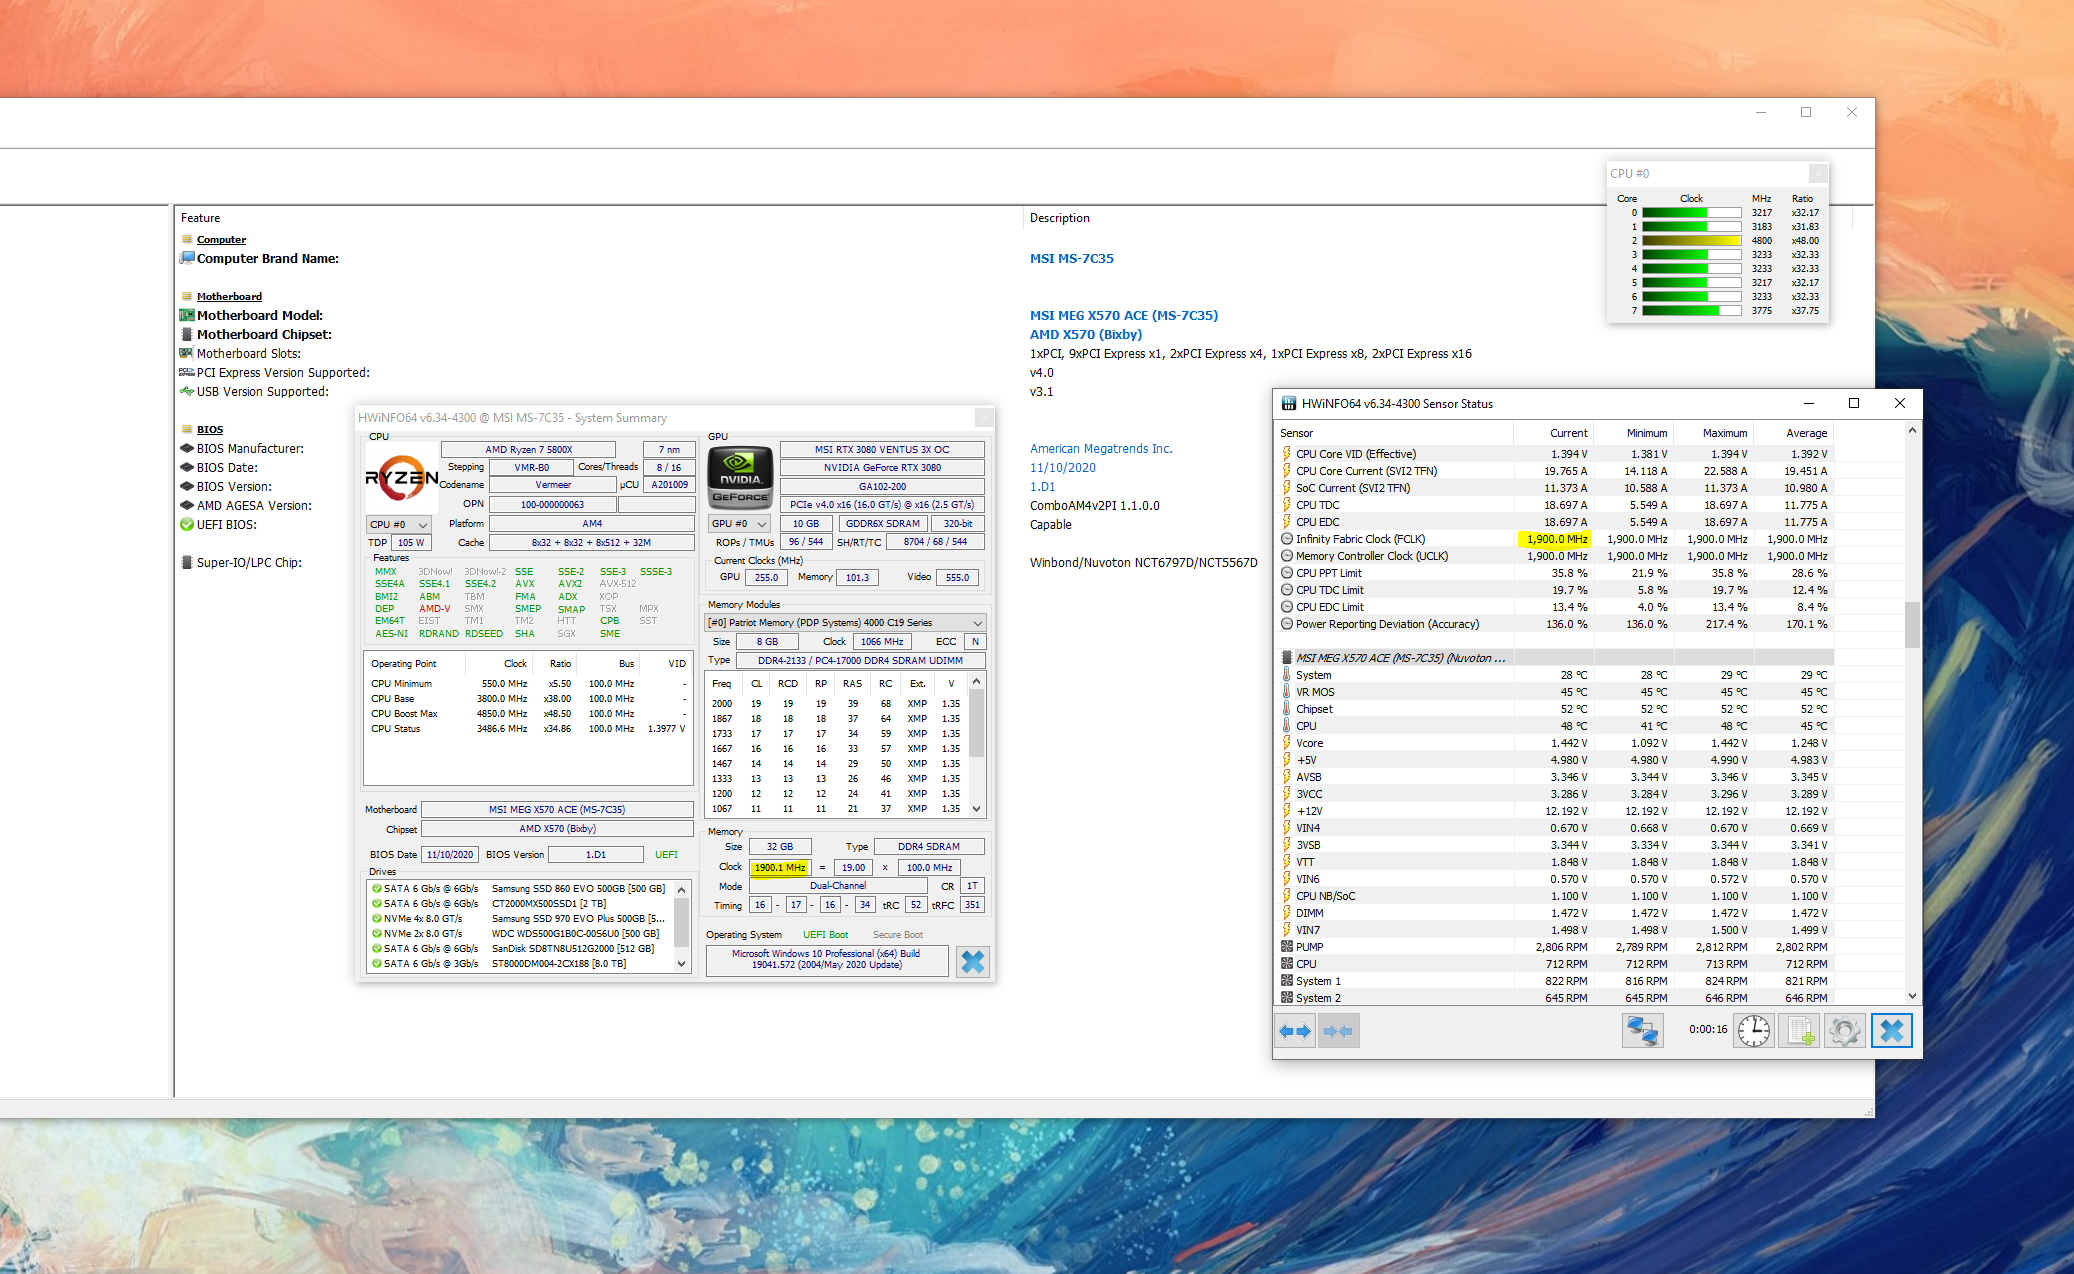Click the AMD Ryzen 7 5800X name field

[x=528, y=449]
